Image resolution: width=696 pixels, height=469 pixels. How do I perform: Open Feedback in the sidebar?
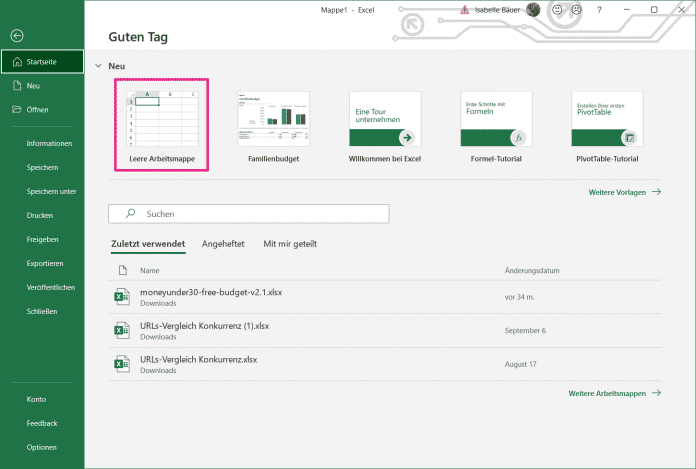(x=42, y=423)
